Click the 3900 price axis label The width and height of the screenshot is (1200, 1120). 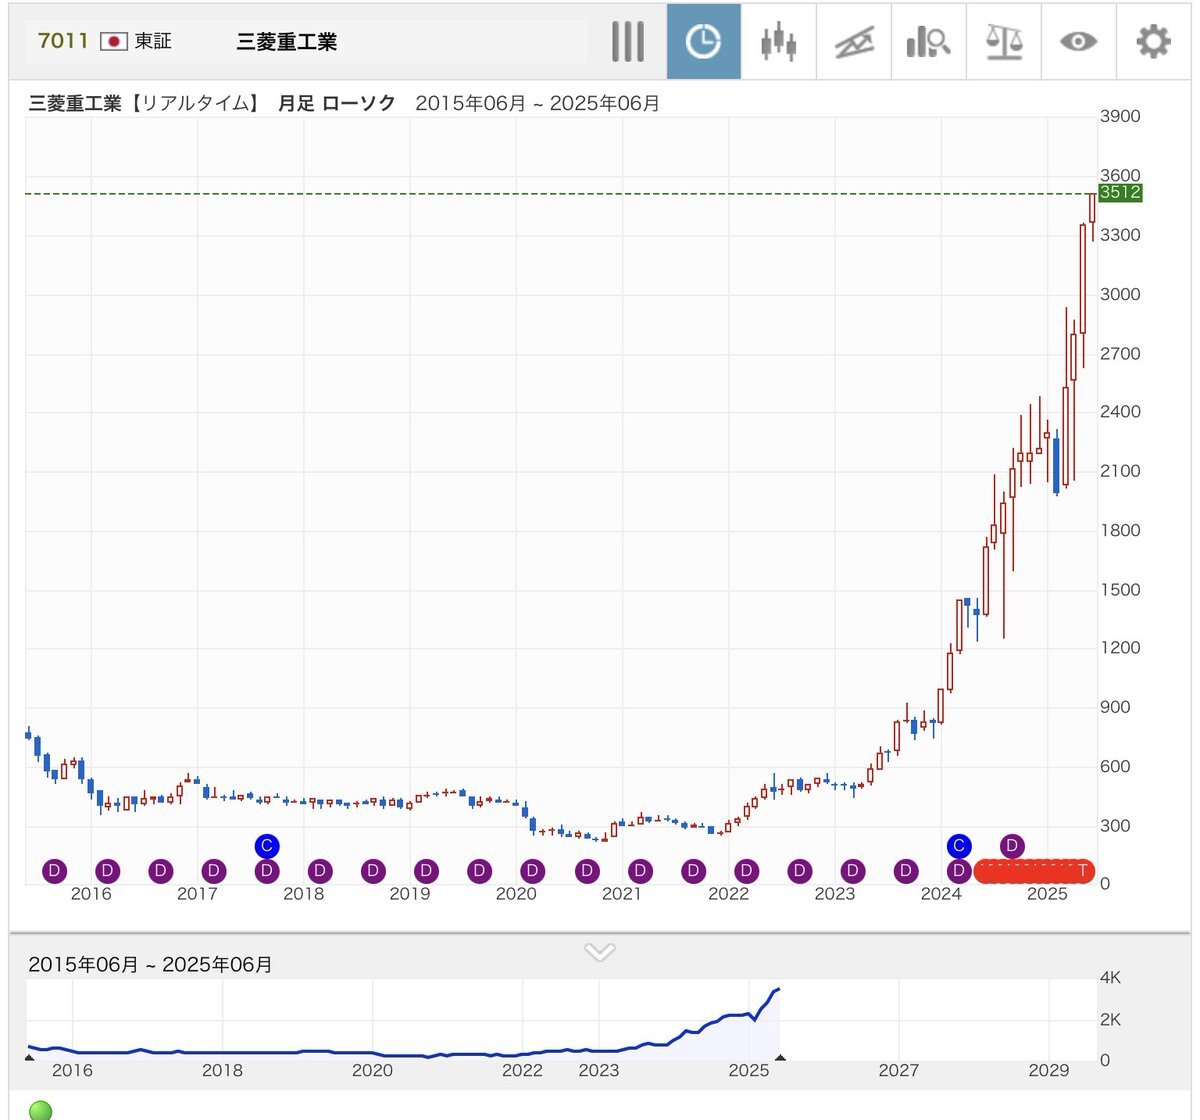pyautogui.click(x=1120, y=117)
